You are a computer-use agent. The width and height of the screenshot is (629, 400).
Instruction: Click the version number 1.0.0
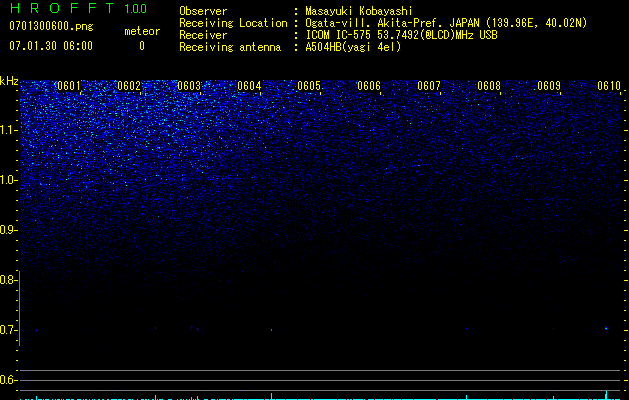[135, 9]
